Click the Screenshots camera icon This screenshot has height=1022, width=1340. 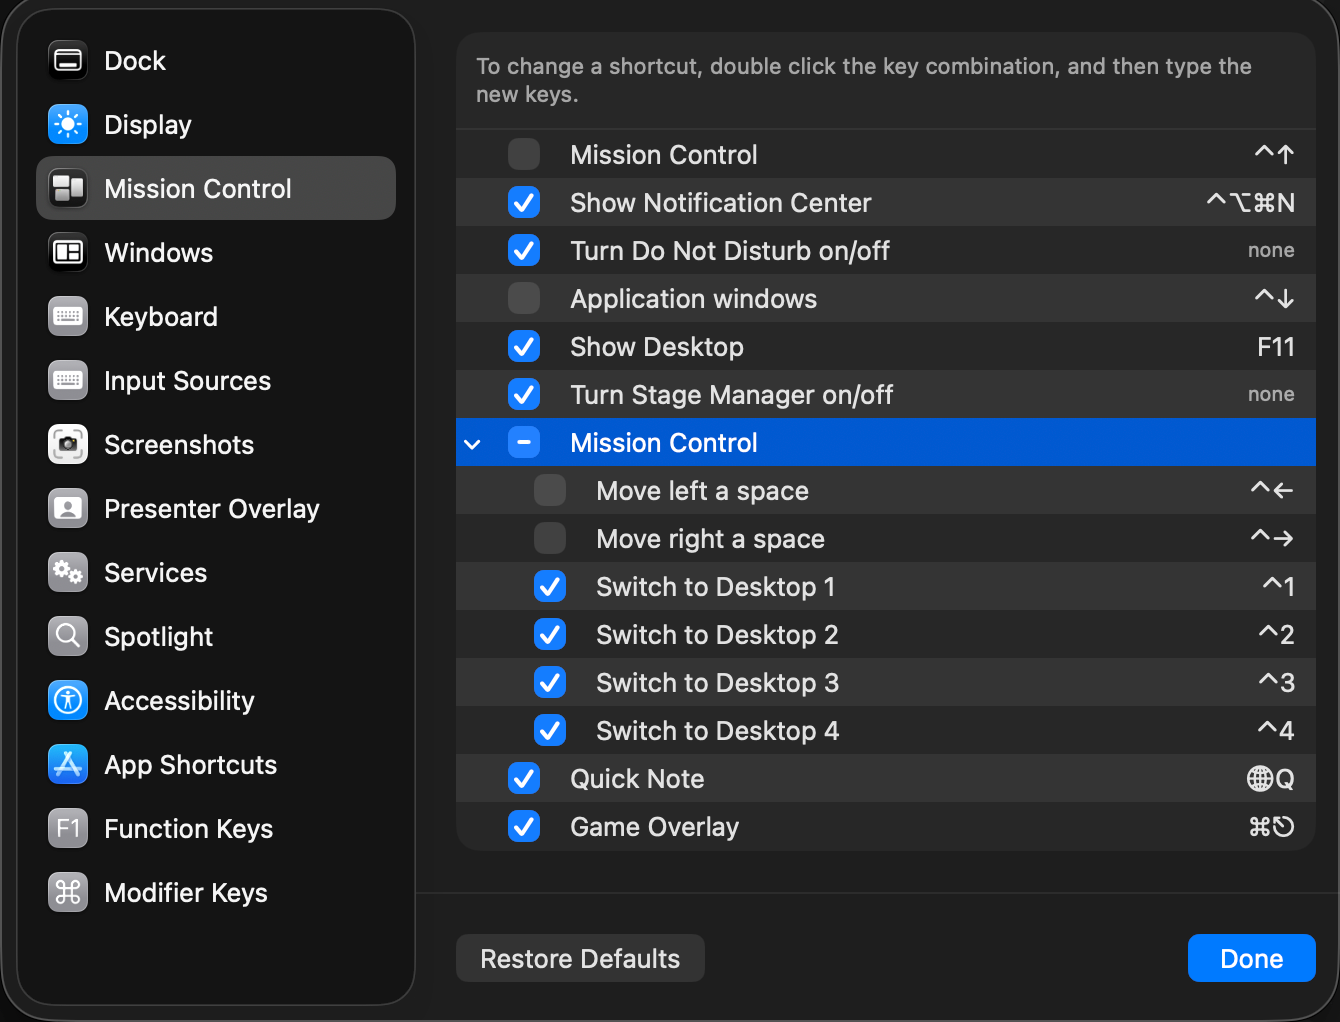click(x=68, y=445)
